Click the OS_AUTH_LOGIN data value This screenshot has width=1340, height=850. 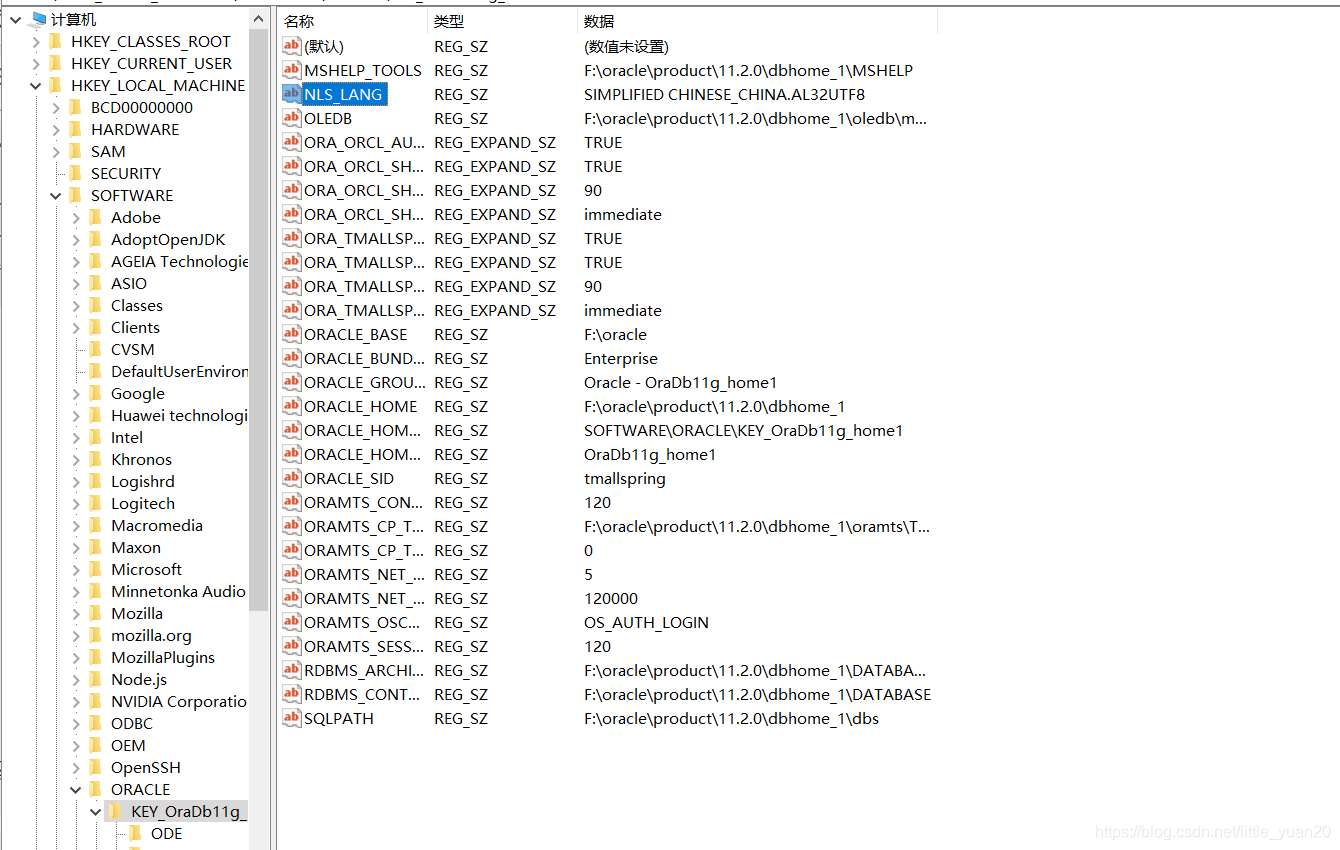[x=646, y=622]
